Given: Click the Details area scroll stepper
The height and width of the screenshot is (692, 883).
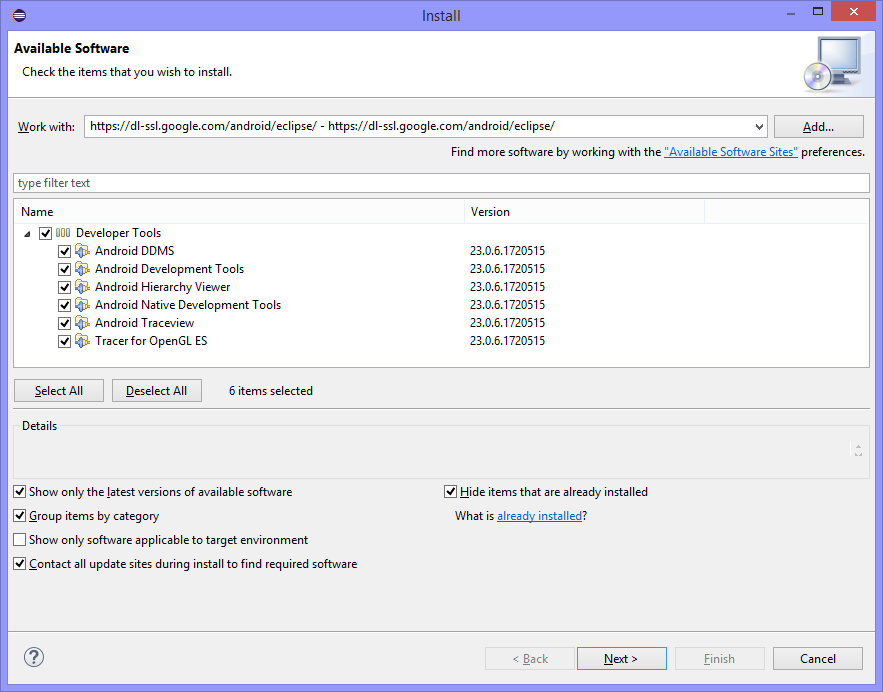Looking at the screenshot, I should tap(858, 450).
